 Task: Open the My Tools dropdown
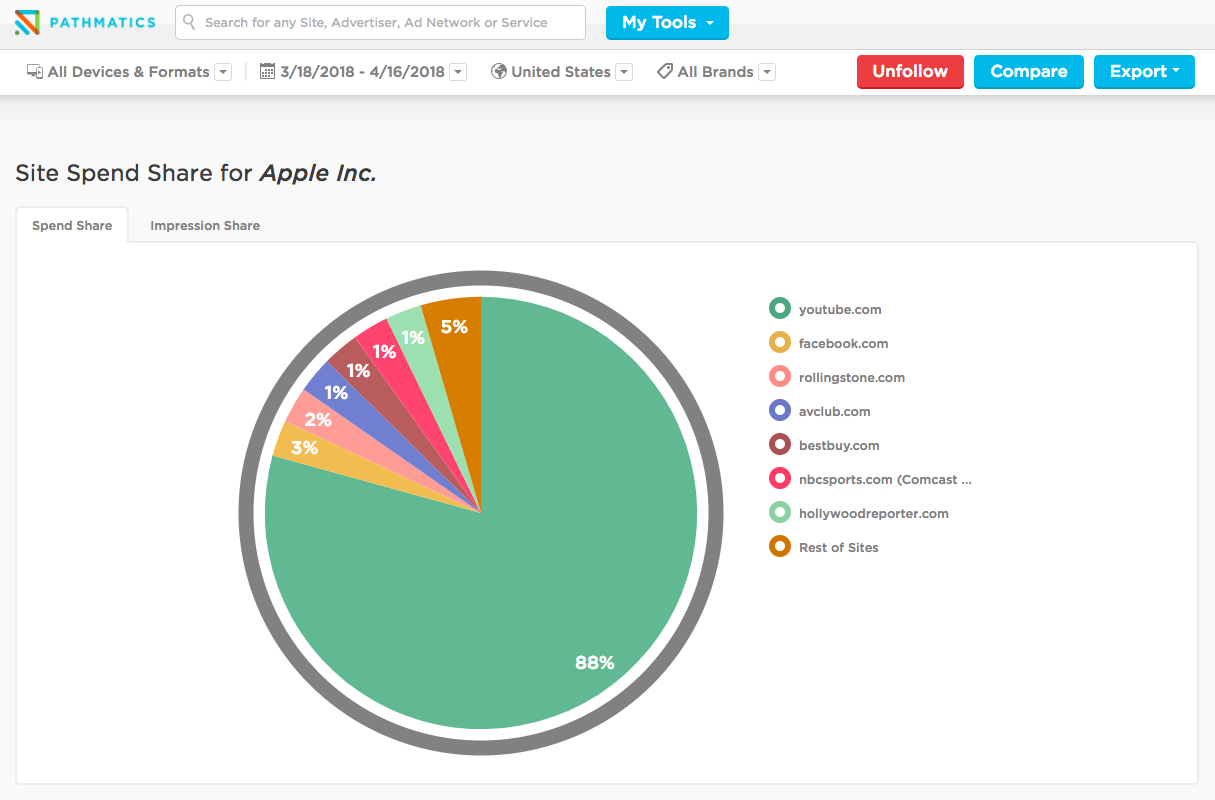(666, 22)
